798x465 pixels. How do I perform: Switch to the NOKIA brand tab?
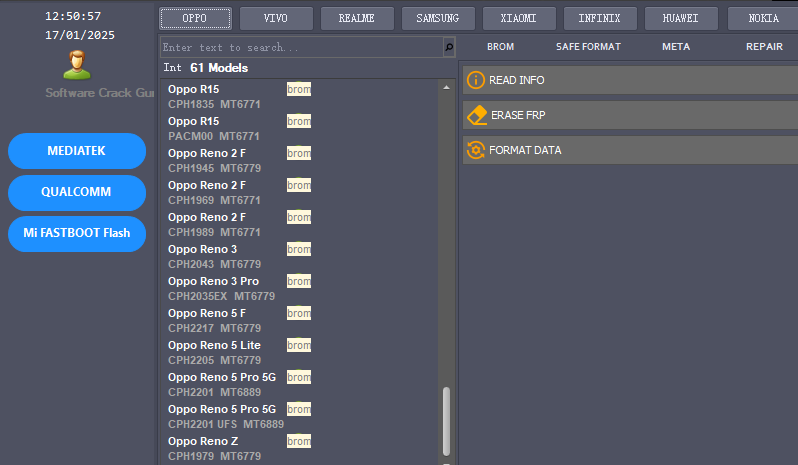pos(763,18)
